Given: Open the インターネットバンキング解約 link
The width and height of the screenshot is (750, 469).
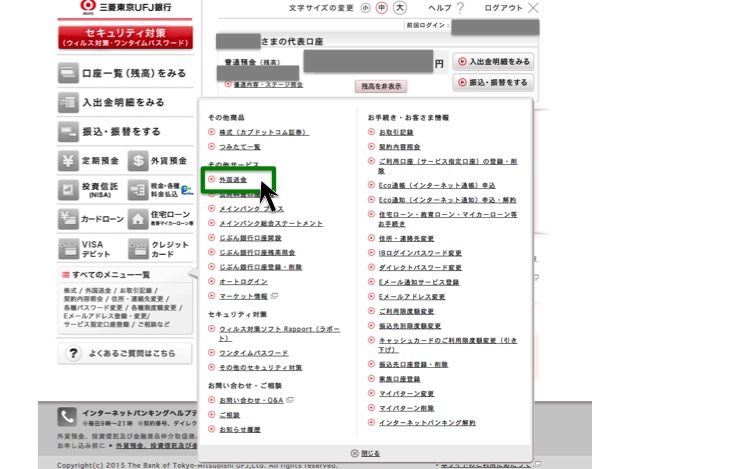Looking at the screenshot, I should [x=427, y=423].
